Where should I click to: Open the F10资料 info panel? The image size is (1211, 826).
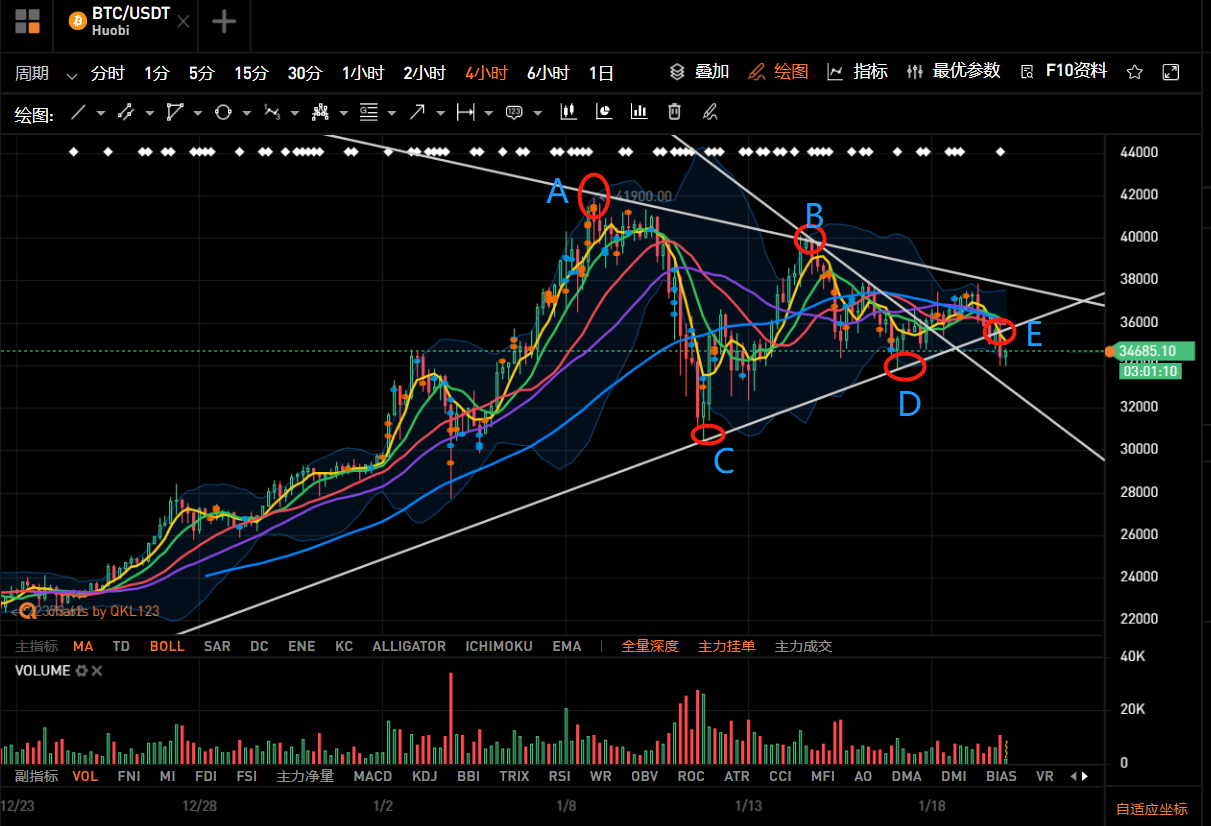click(1076, 71)
